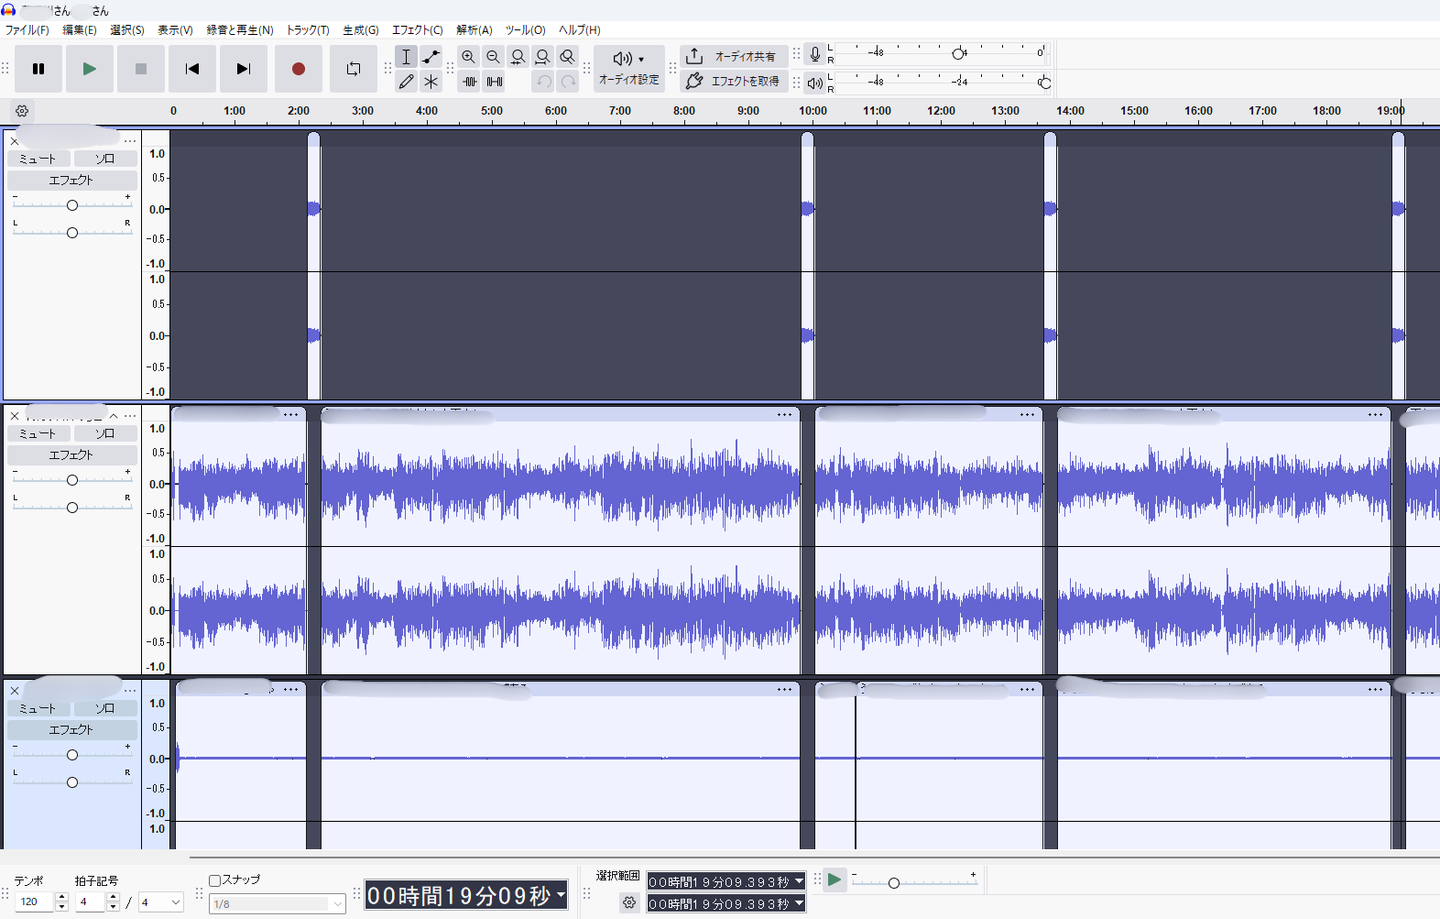
Task: Mute the second track with ミュート
Action: click(x=39, y=434)
